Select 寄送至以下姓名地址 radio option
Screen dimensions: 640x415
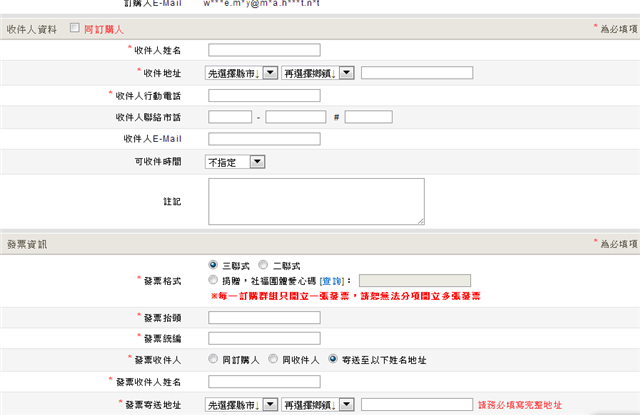pyautogui.click(x=333, y=359)
